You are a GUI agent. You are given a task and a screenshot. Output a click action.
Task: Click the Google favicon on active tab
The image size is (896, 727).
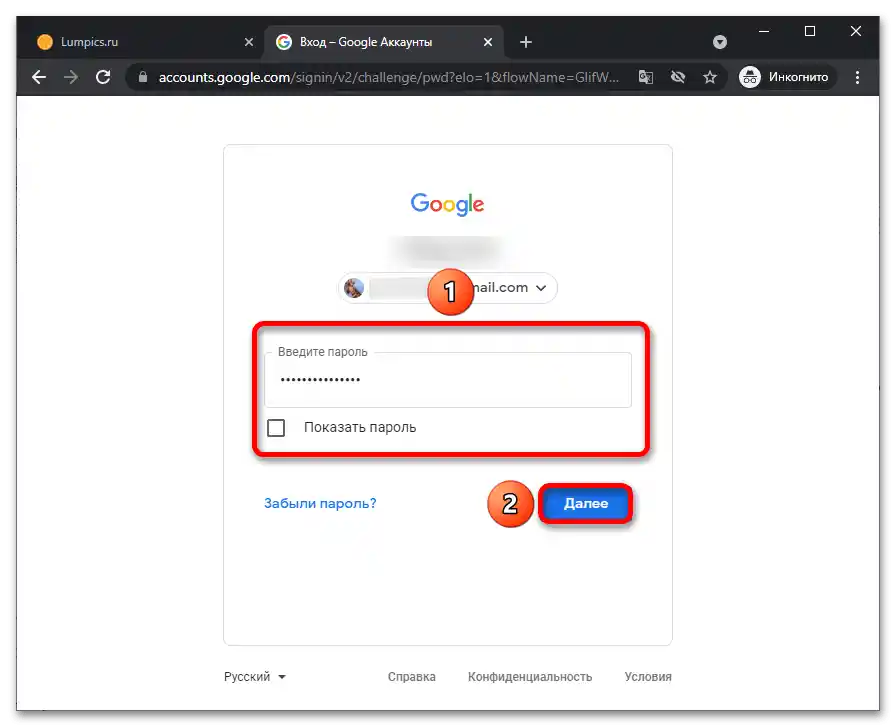click(x=284, y=42)
